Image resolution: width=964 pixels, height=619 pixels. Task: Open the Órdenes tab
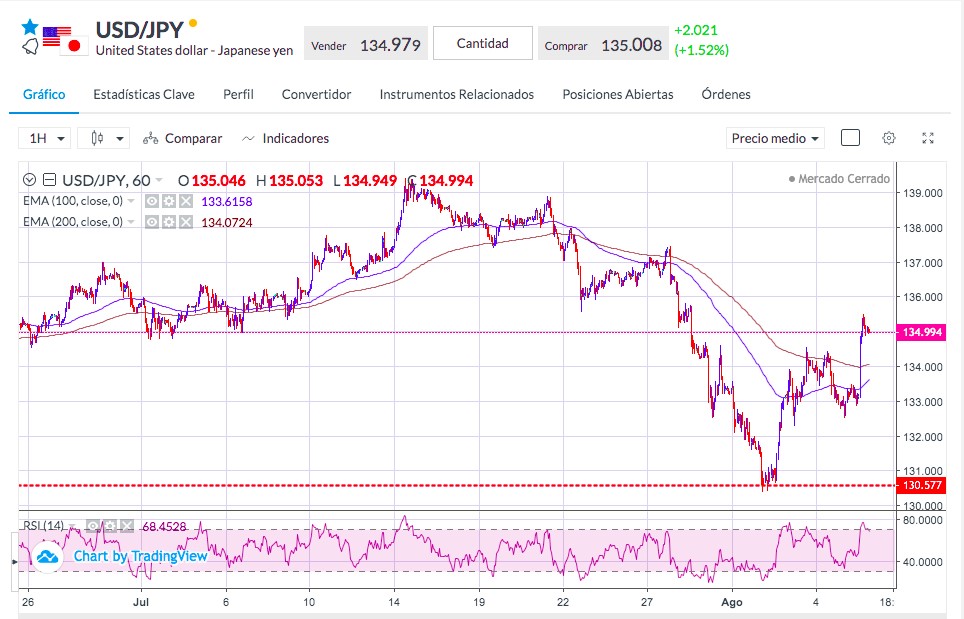726,94
